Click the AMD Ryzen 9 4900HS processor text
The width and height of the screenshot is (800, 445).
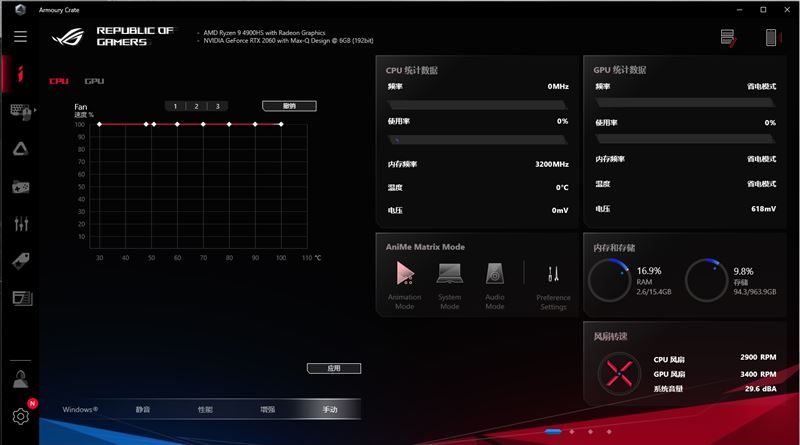pos(264,33)
